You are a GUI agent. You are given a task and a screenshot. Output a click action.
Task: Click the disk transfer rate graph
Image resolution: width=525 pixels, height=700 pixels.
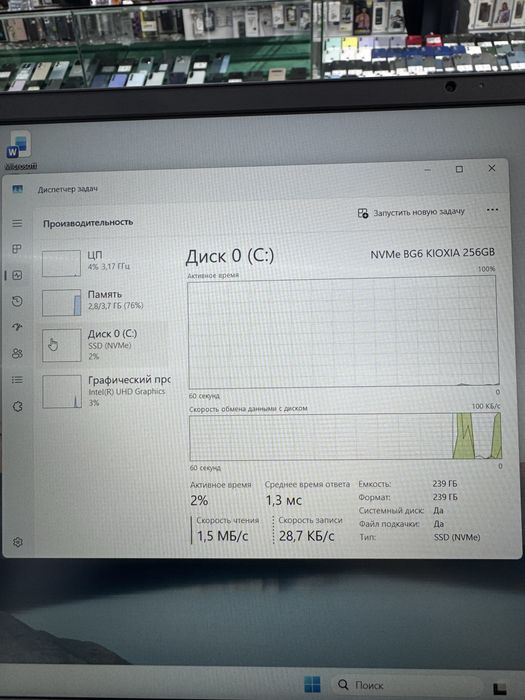[346, 437]
